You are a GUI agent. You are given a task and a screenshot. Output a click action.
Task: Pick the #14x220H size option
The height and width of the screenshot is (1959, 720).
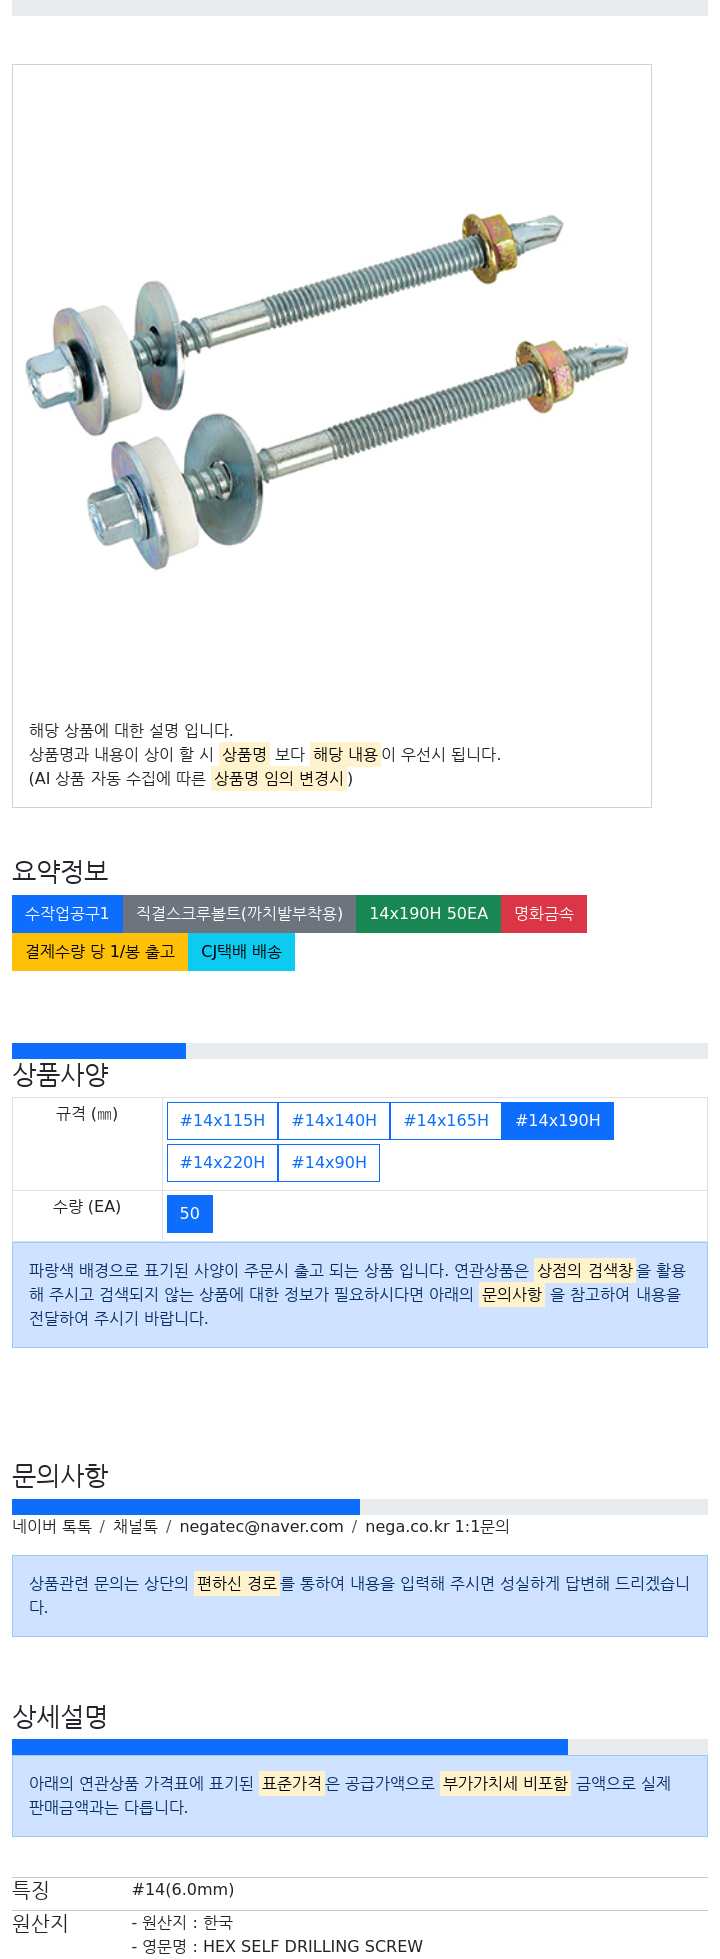(x=222, y=1163)
